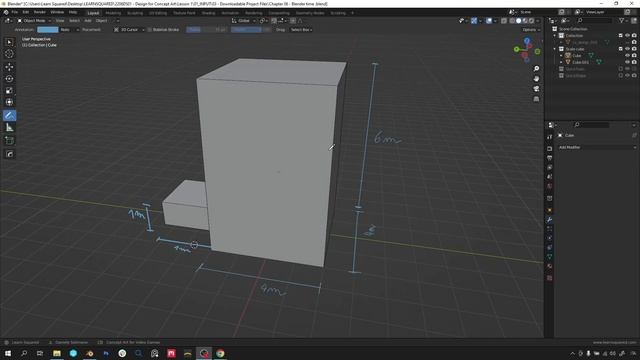Select the Annotate pencil tool
Viewport: 640px width, 360px height.
(9, 116)
